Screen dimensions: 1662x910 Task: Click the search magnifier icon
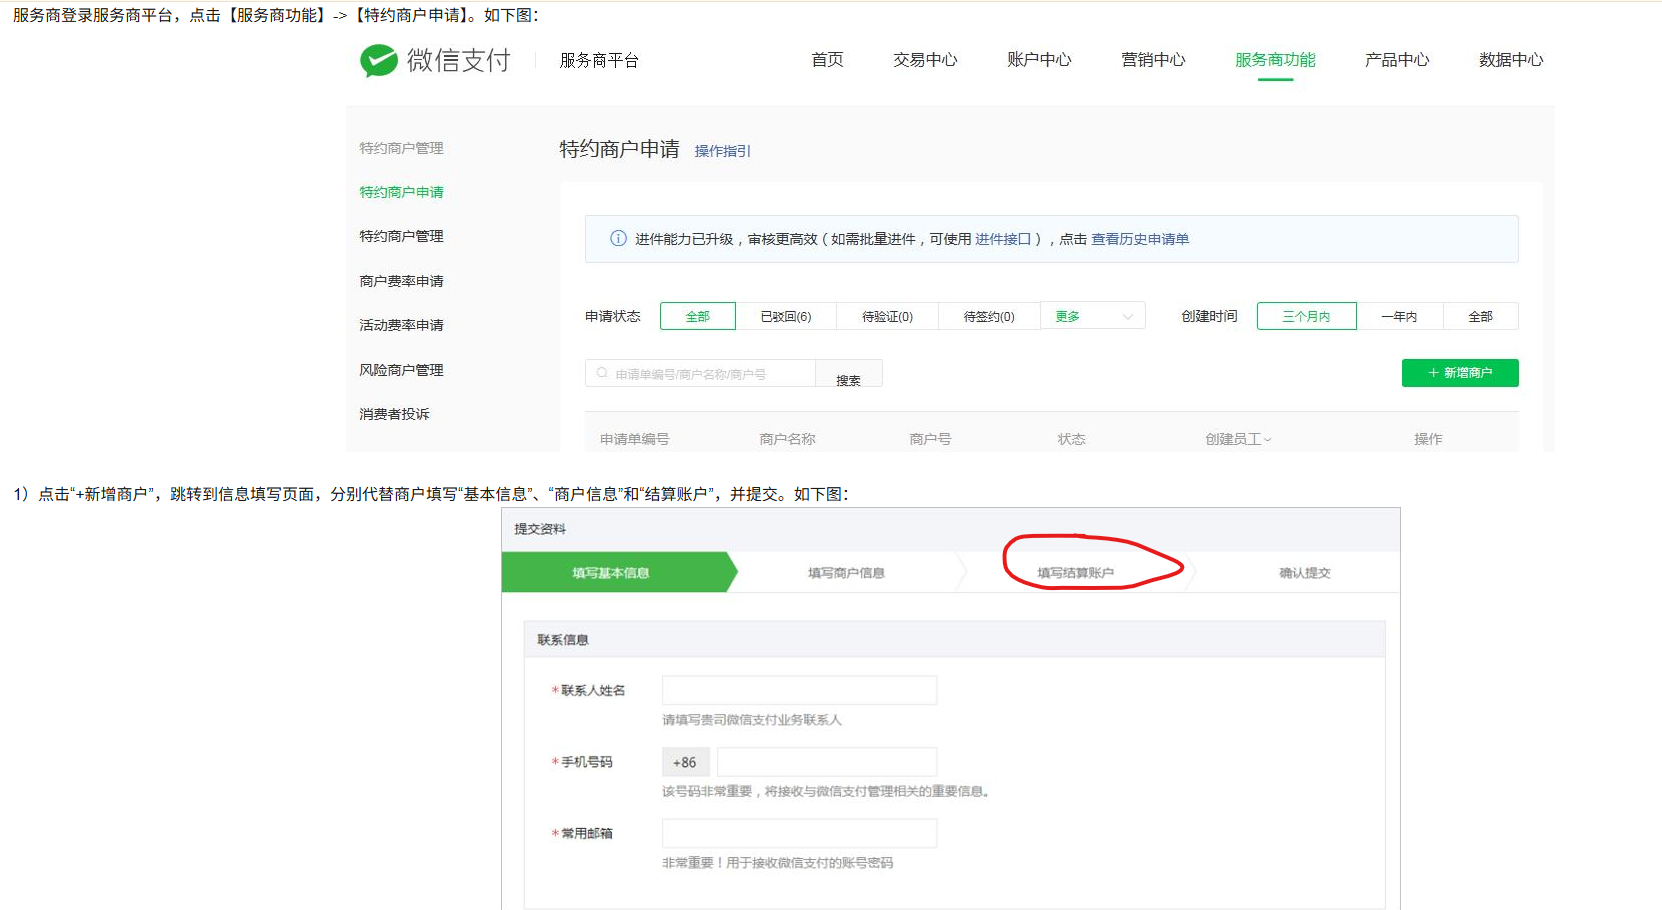tap(602, 373)
